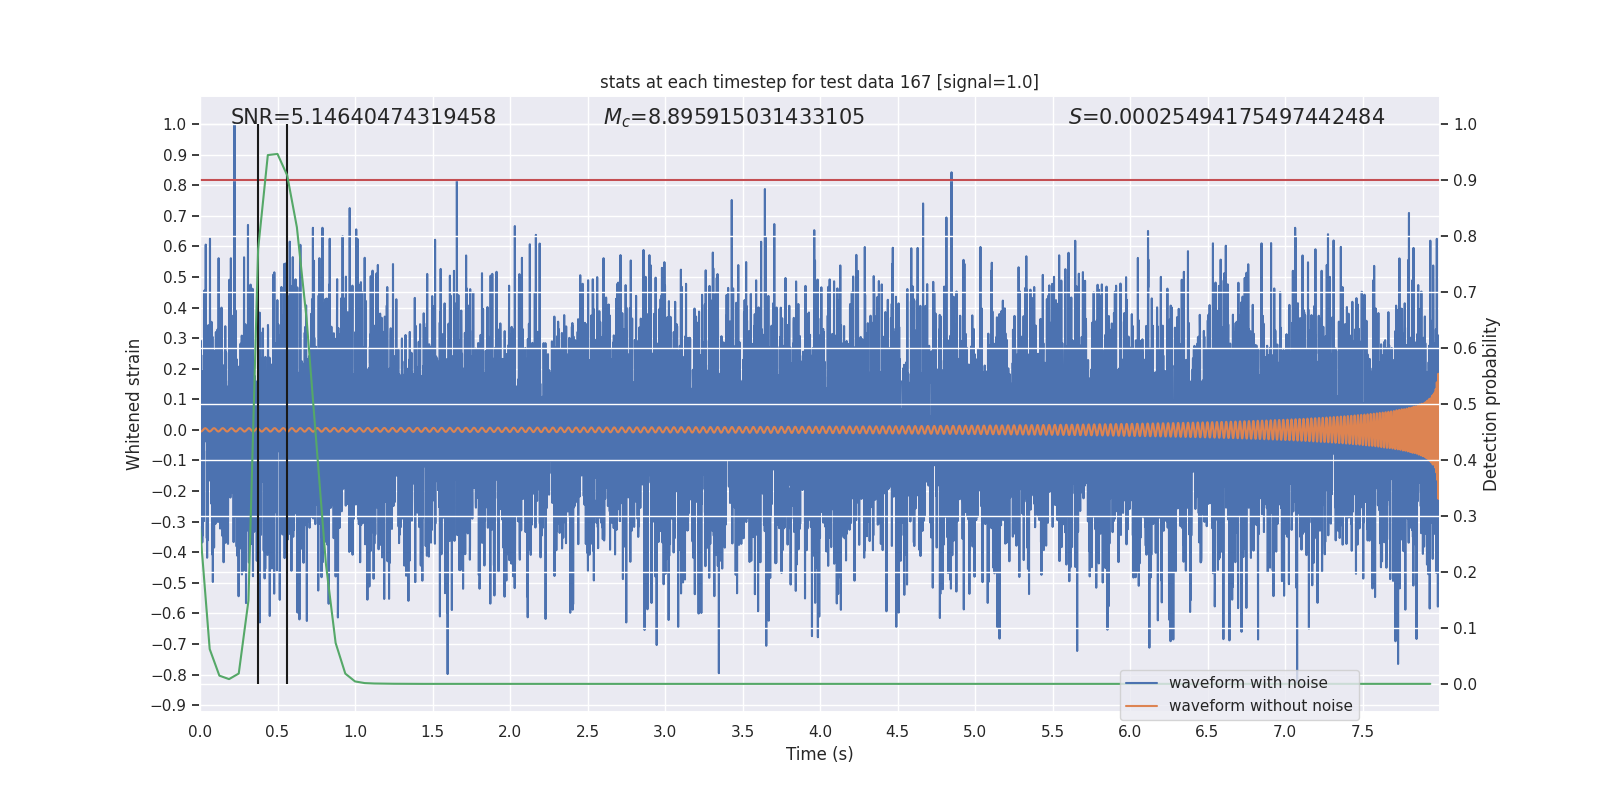Click the peak of the green probability curve
This screenshot has height=800, width=1600.
[272, 155]
